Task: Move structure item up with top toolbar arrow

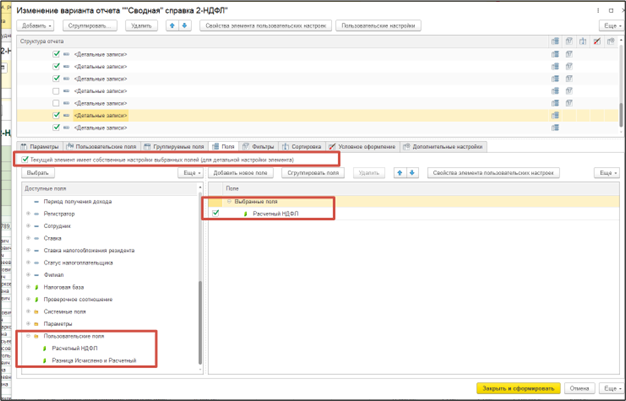Action: (x=172, y=26)
